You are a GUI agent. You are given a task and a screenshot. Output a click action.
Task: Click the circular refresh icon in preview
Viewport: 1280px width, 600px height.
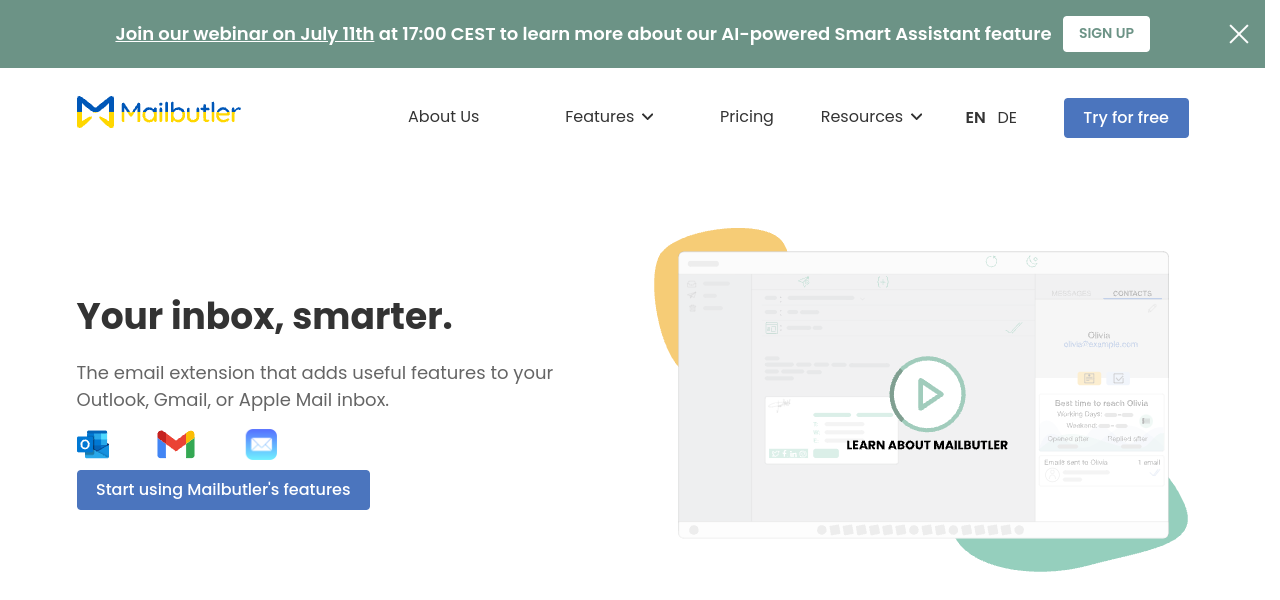[991, 262]
